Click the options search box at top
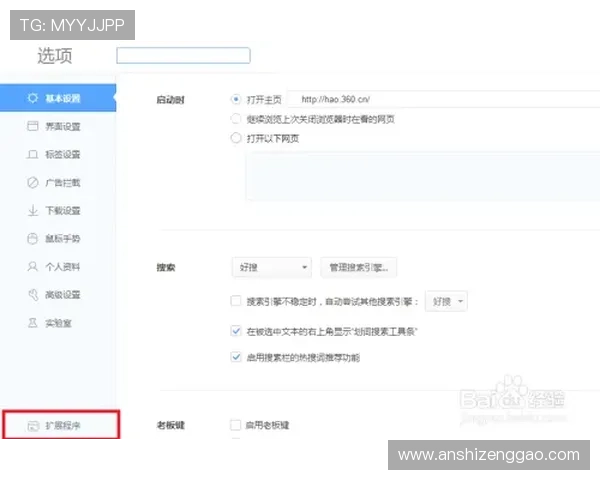The width and height of the screenshot is (600, 480). [x=183, y=56]
